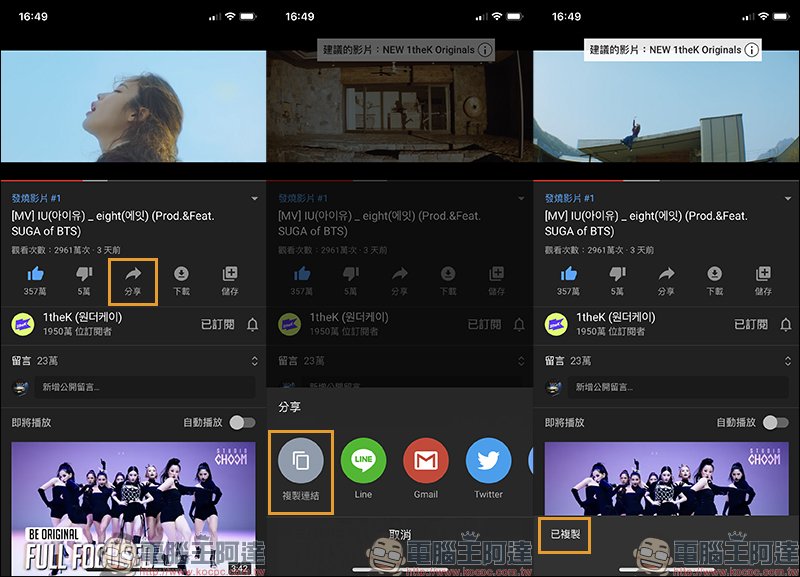Image resolution: width=800 pixels, height=577 pixels.
Task: Tap the 分享 share arrow in right screen
Action: click(x=666, y=274)
